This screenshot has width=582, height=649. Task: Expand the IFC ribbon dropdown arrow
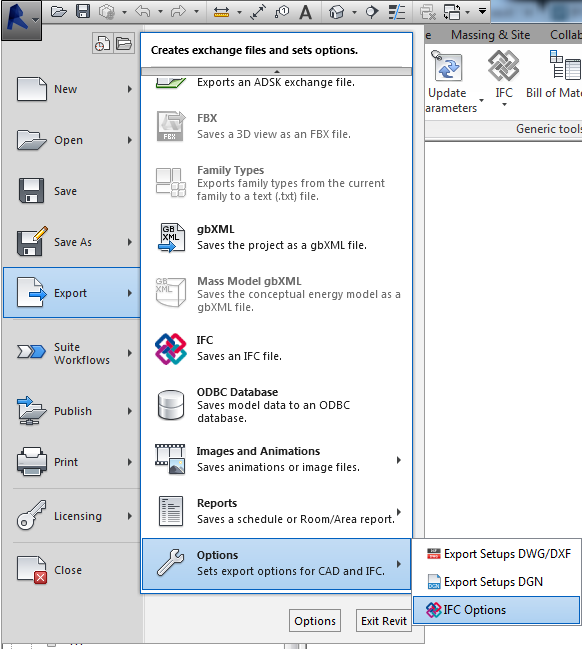click(504, 105)
